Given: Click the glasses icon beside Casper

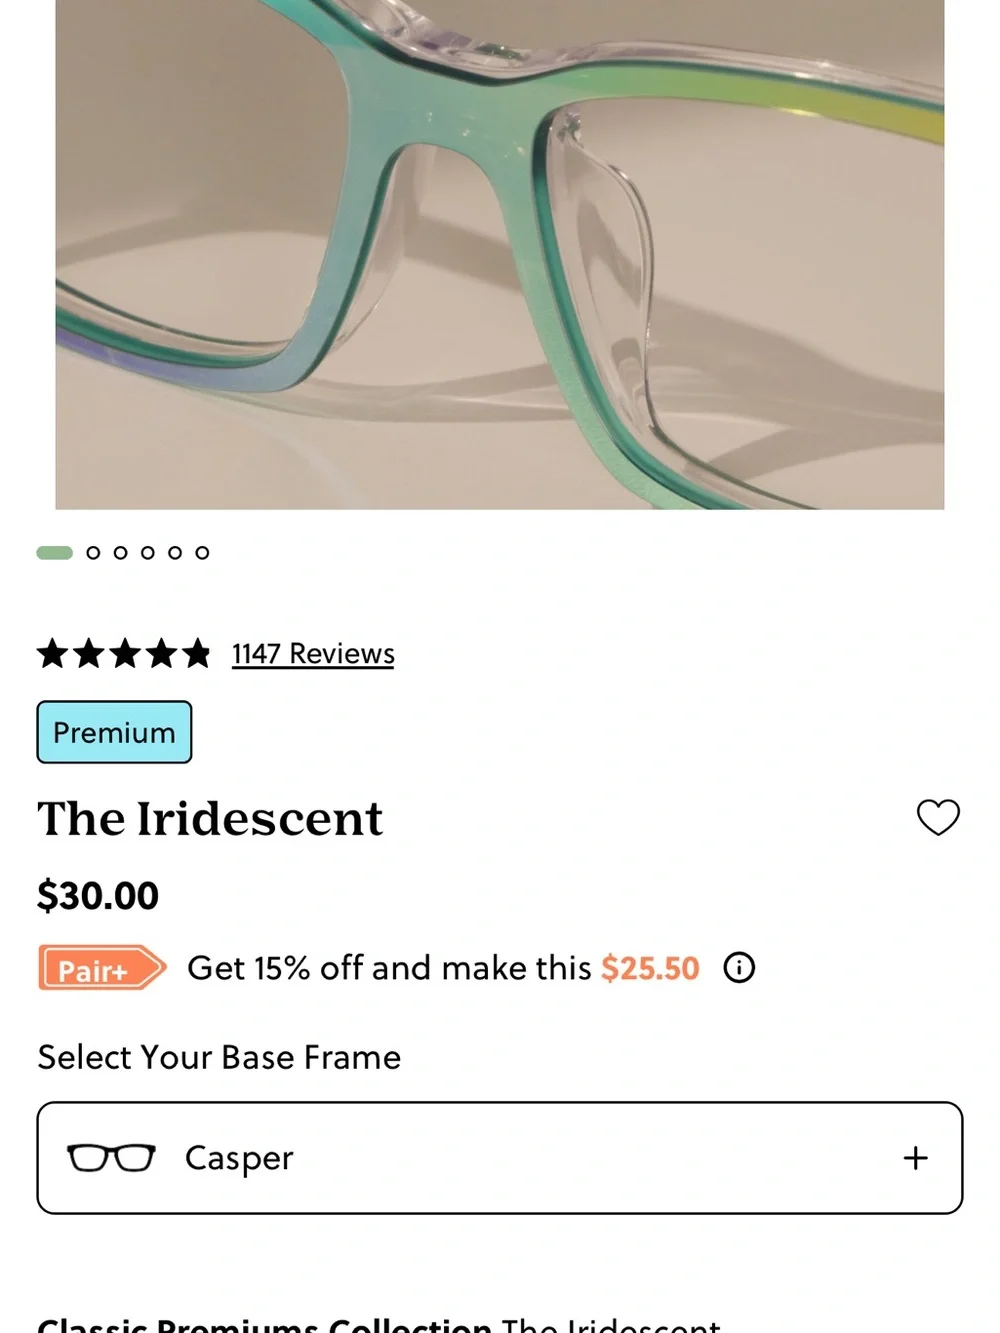Looking at the screenshot, I should pos(111,1158).
